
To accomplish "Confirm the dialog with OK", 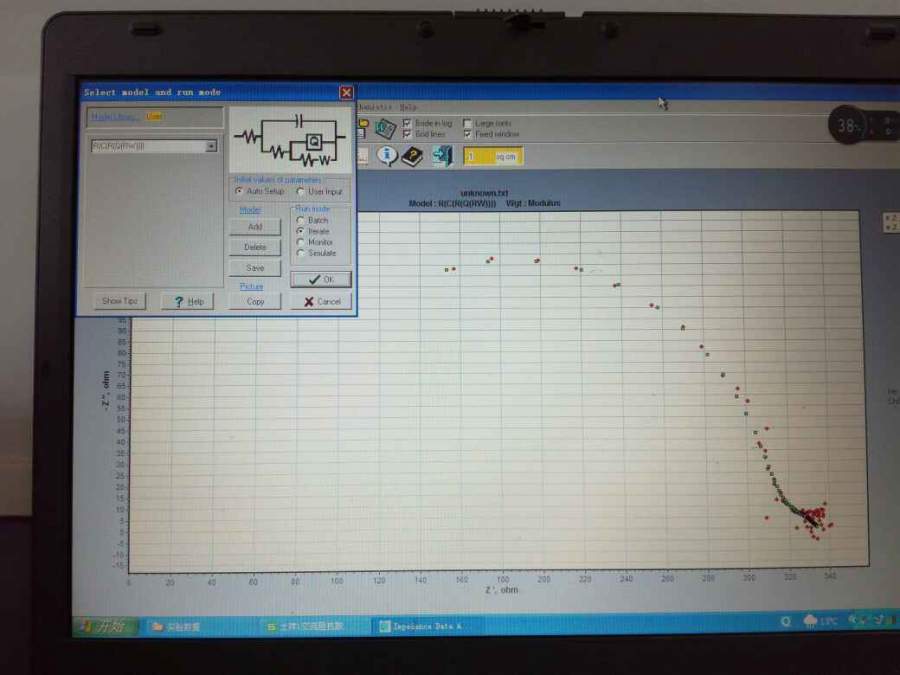I will (321, 280).
